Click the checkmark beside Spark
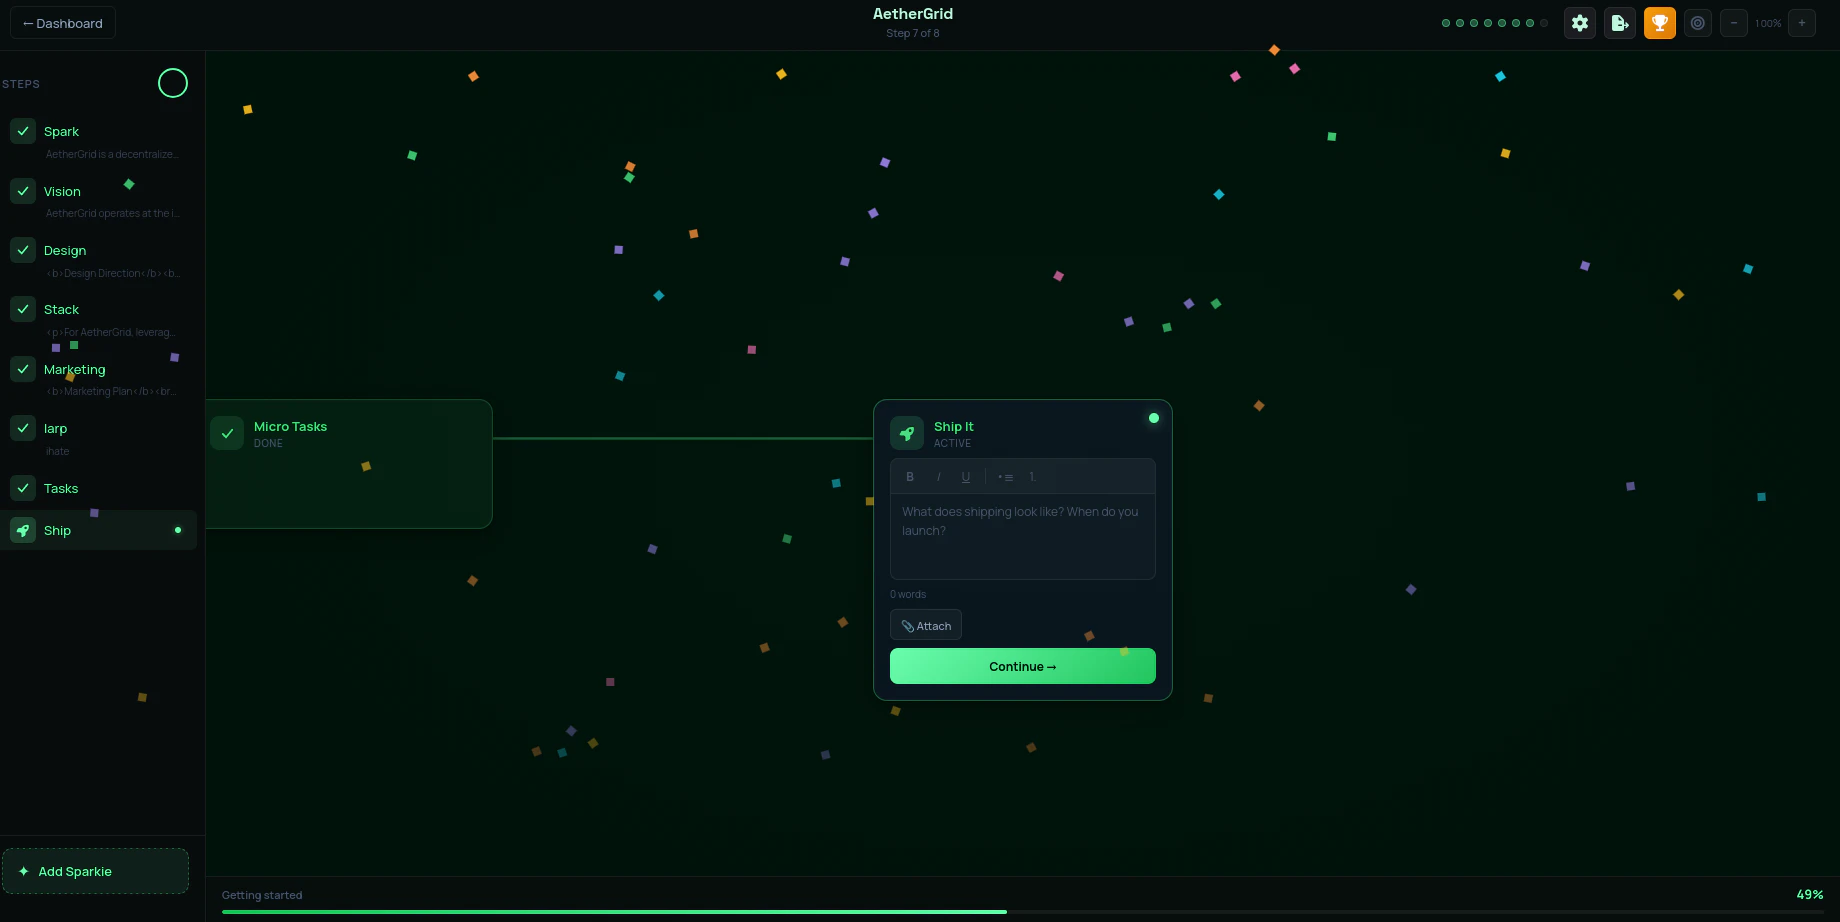 23,131
